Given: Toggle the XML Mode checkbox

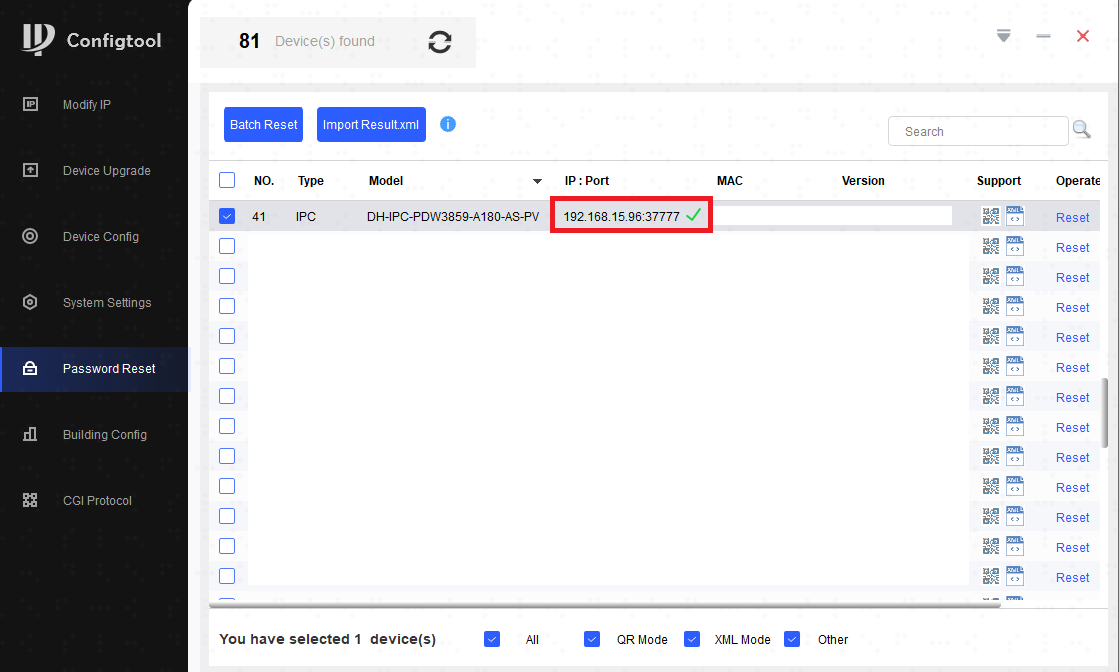Looking at the screenshot, I should 692,639.
